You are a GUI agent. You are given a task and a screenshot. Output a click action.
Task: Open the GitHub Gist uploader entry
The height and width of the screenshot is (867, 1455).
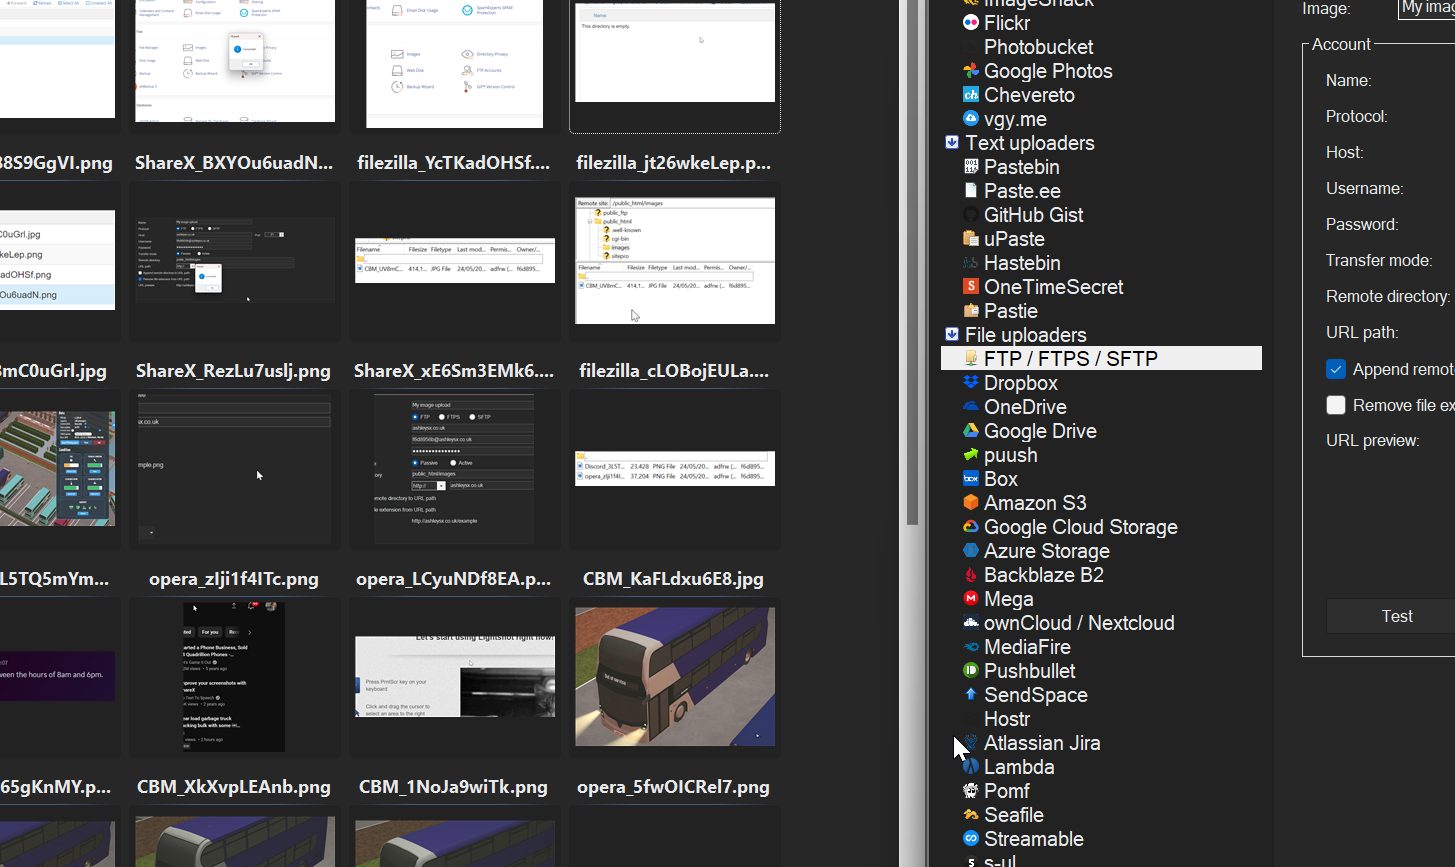tap(1033, 215)
